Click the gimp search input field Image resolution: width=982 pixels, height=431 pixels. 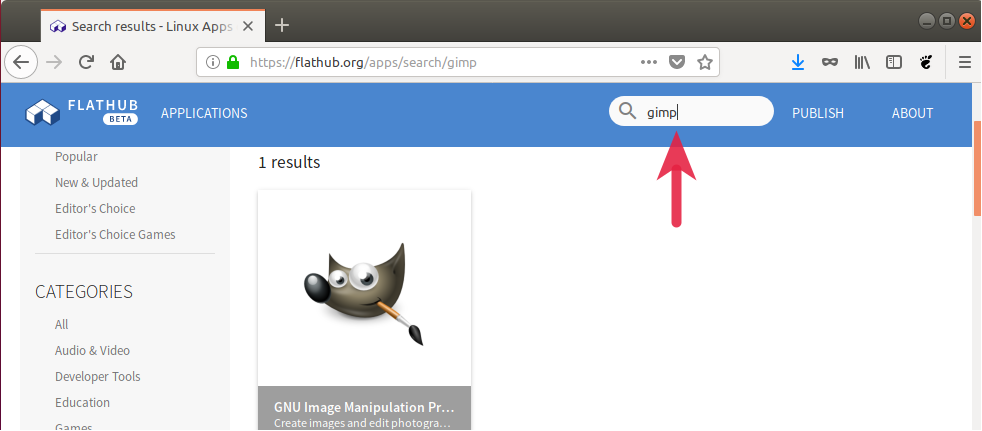coord(691,111)
